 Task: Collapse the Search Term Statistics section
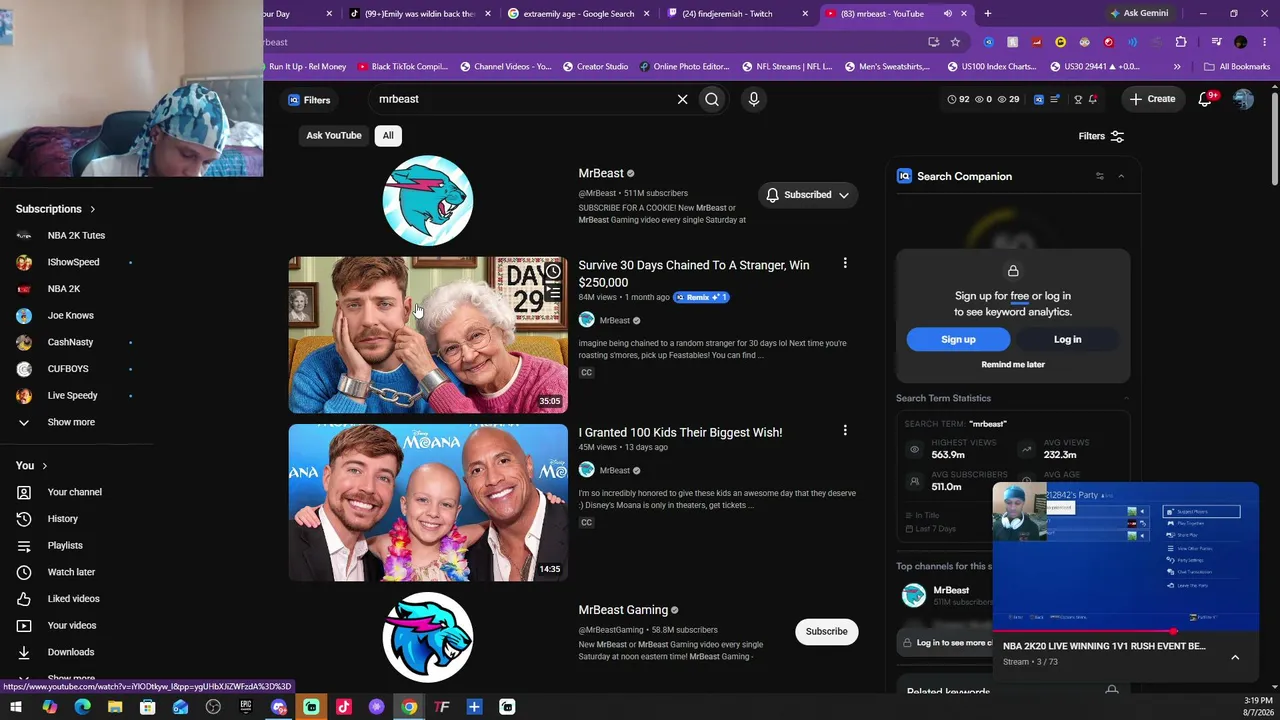(1126, 399)
